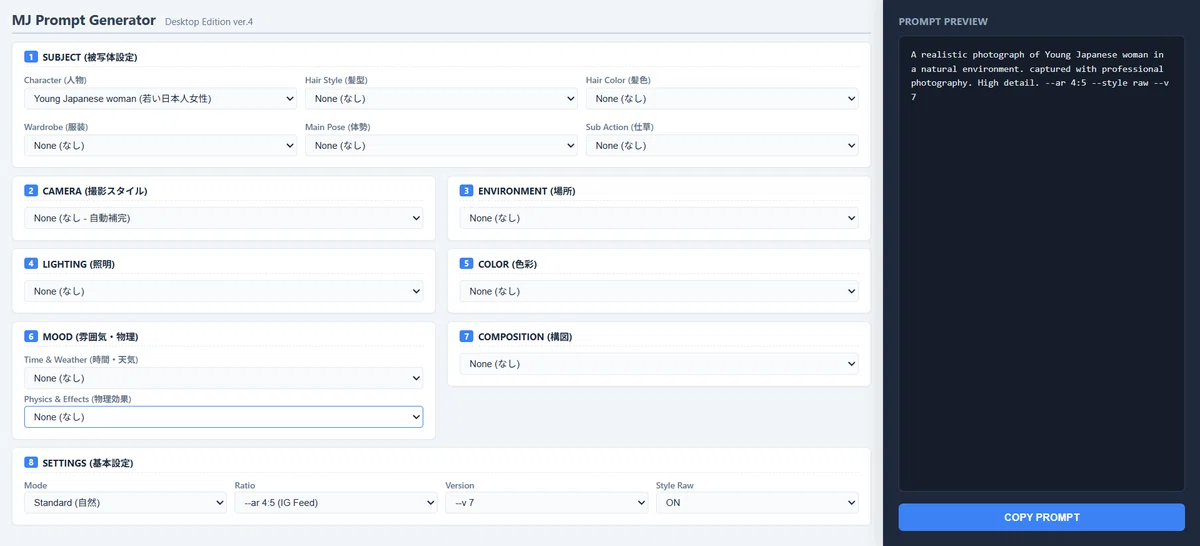
Task: Click the Style Raw label
Action: [675, 485]
